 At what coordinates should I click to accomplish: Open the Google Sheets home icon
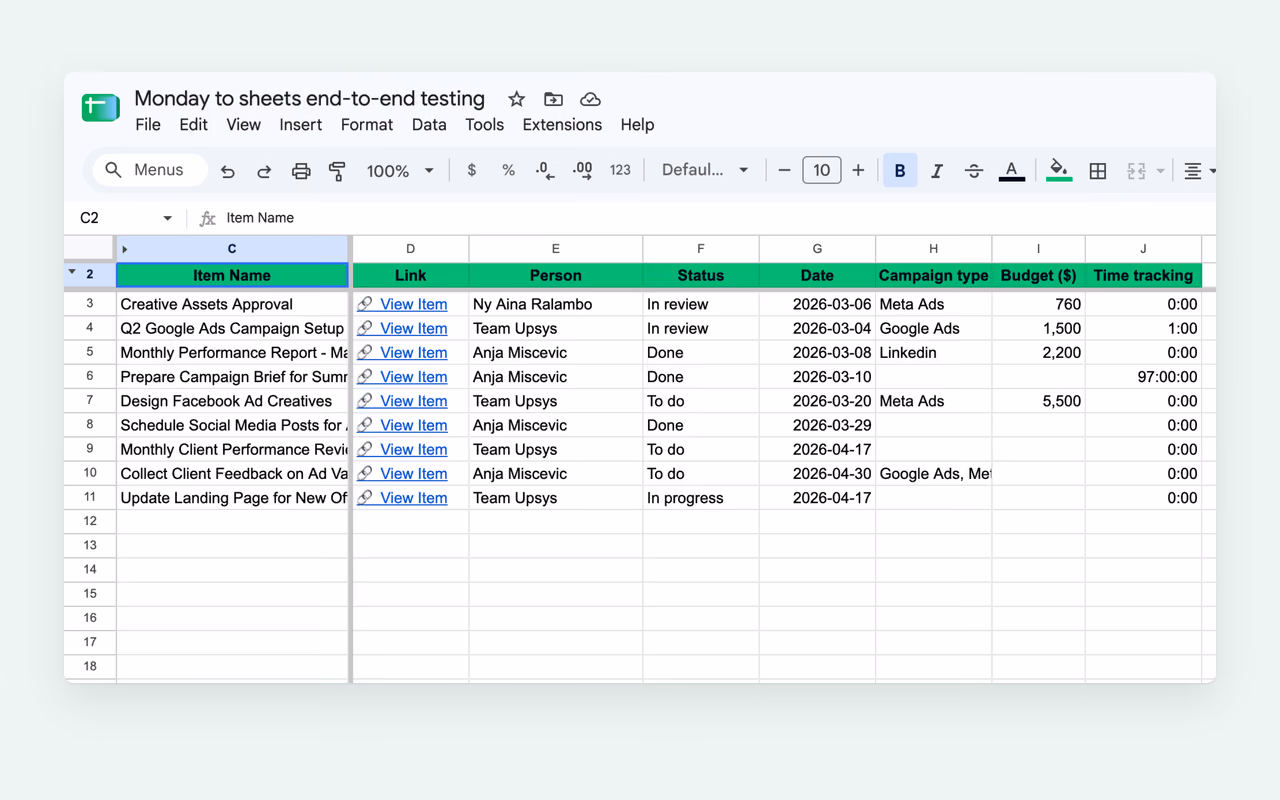101,106
